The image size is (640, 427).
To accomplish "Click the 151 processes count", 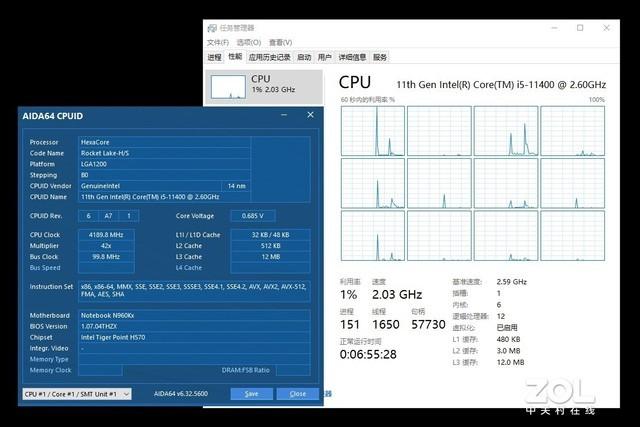I will point(350,325).
